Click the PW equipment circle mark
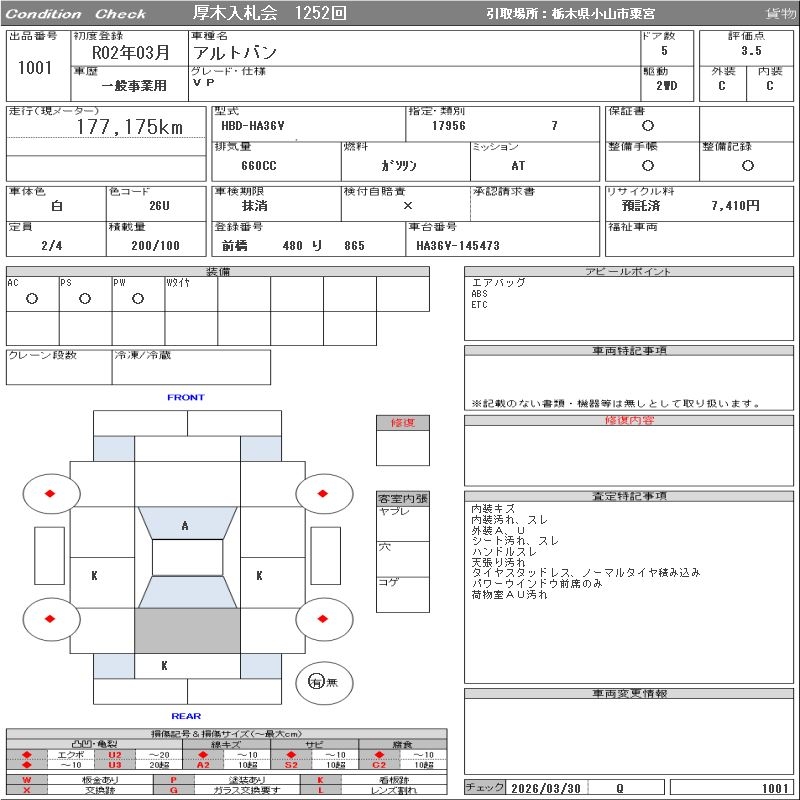Screen dimensions: 800x800 pos(138,299)
